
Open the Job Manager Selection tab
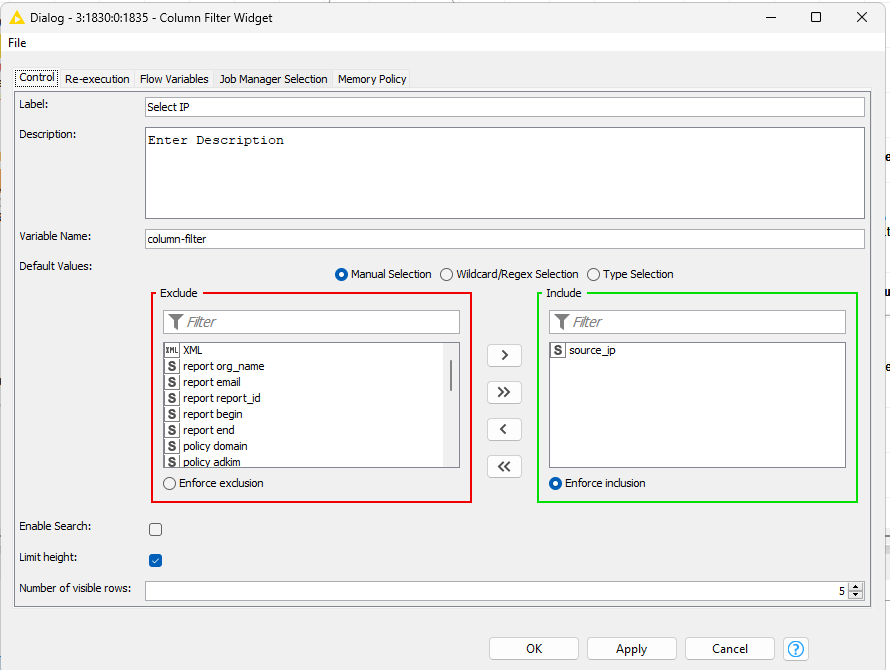[274, 79]
